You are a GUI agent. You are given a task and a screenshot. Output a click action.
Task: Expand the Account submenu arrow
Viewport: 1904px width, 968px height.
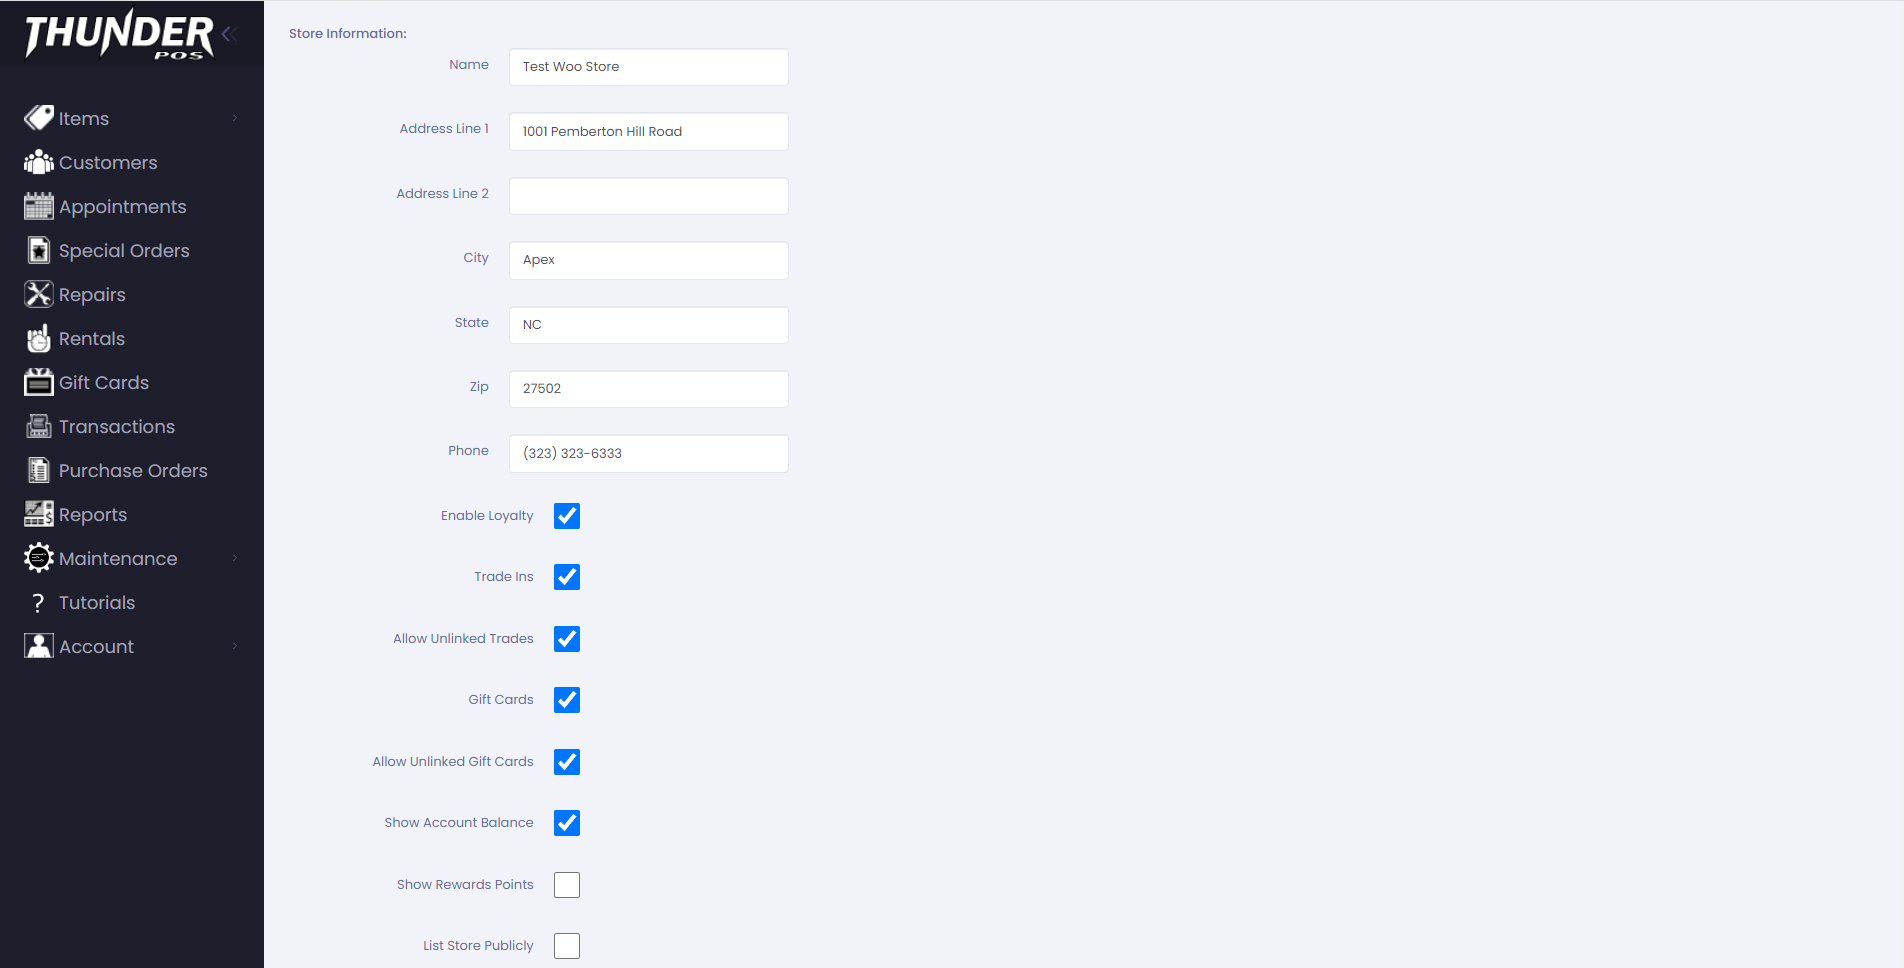click(235, 646)
